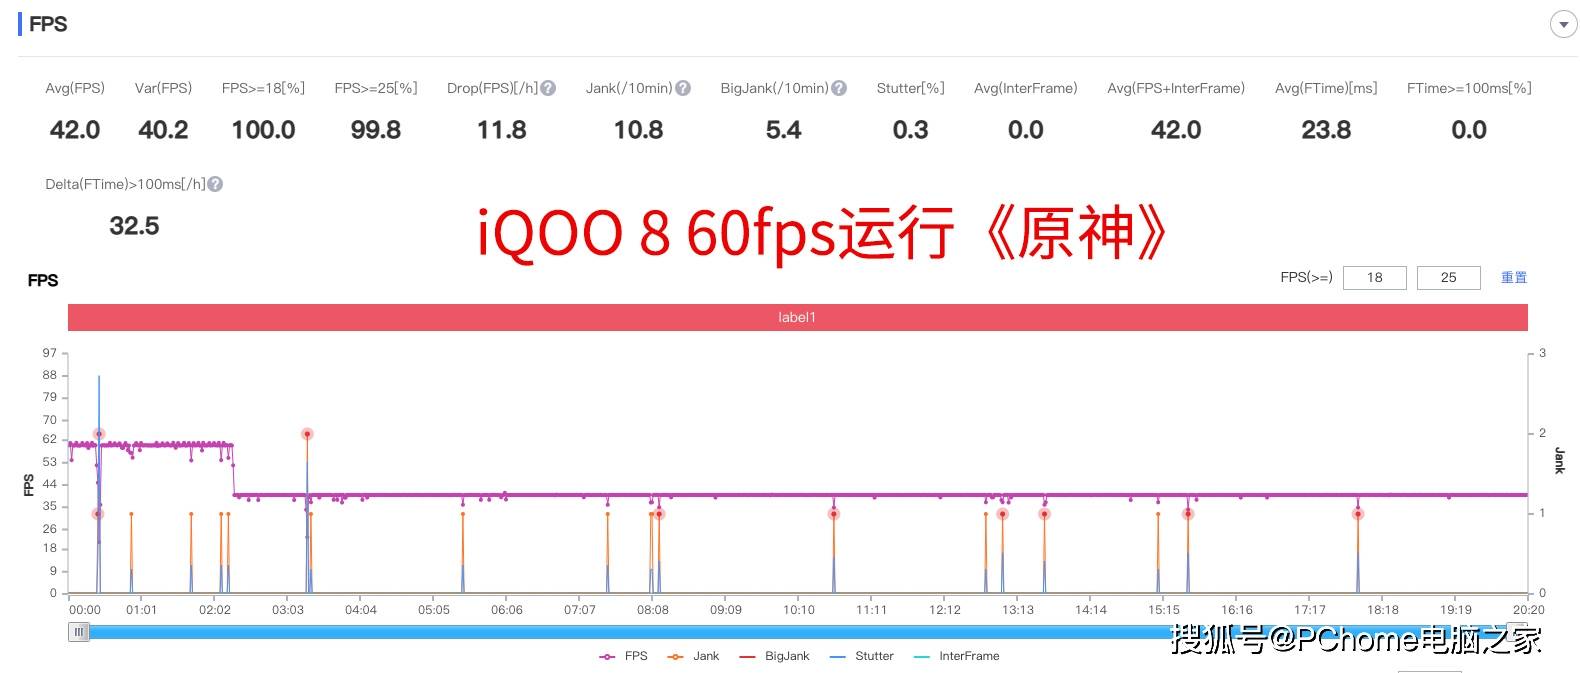This screenshot has width=1580, height=673.
Task: Click the 03:03 time axis label
Action: pos(288,610)
